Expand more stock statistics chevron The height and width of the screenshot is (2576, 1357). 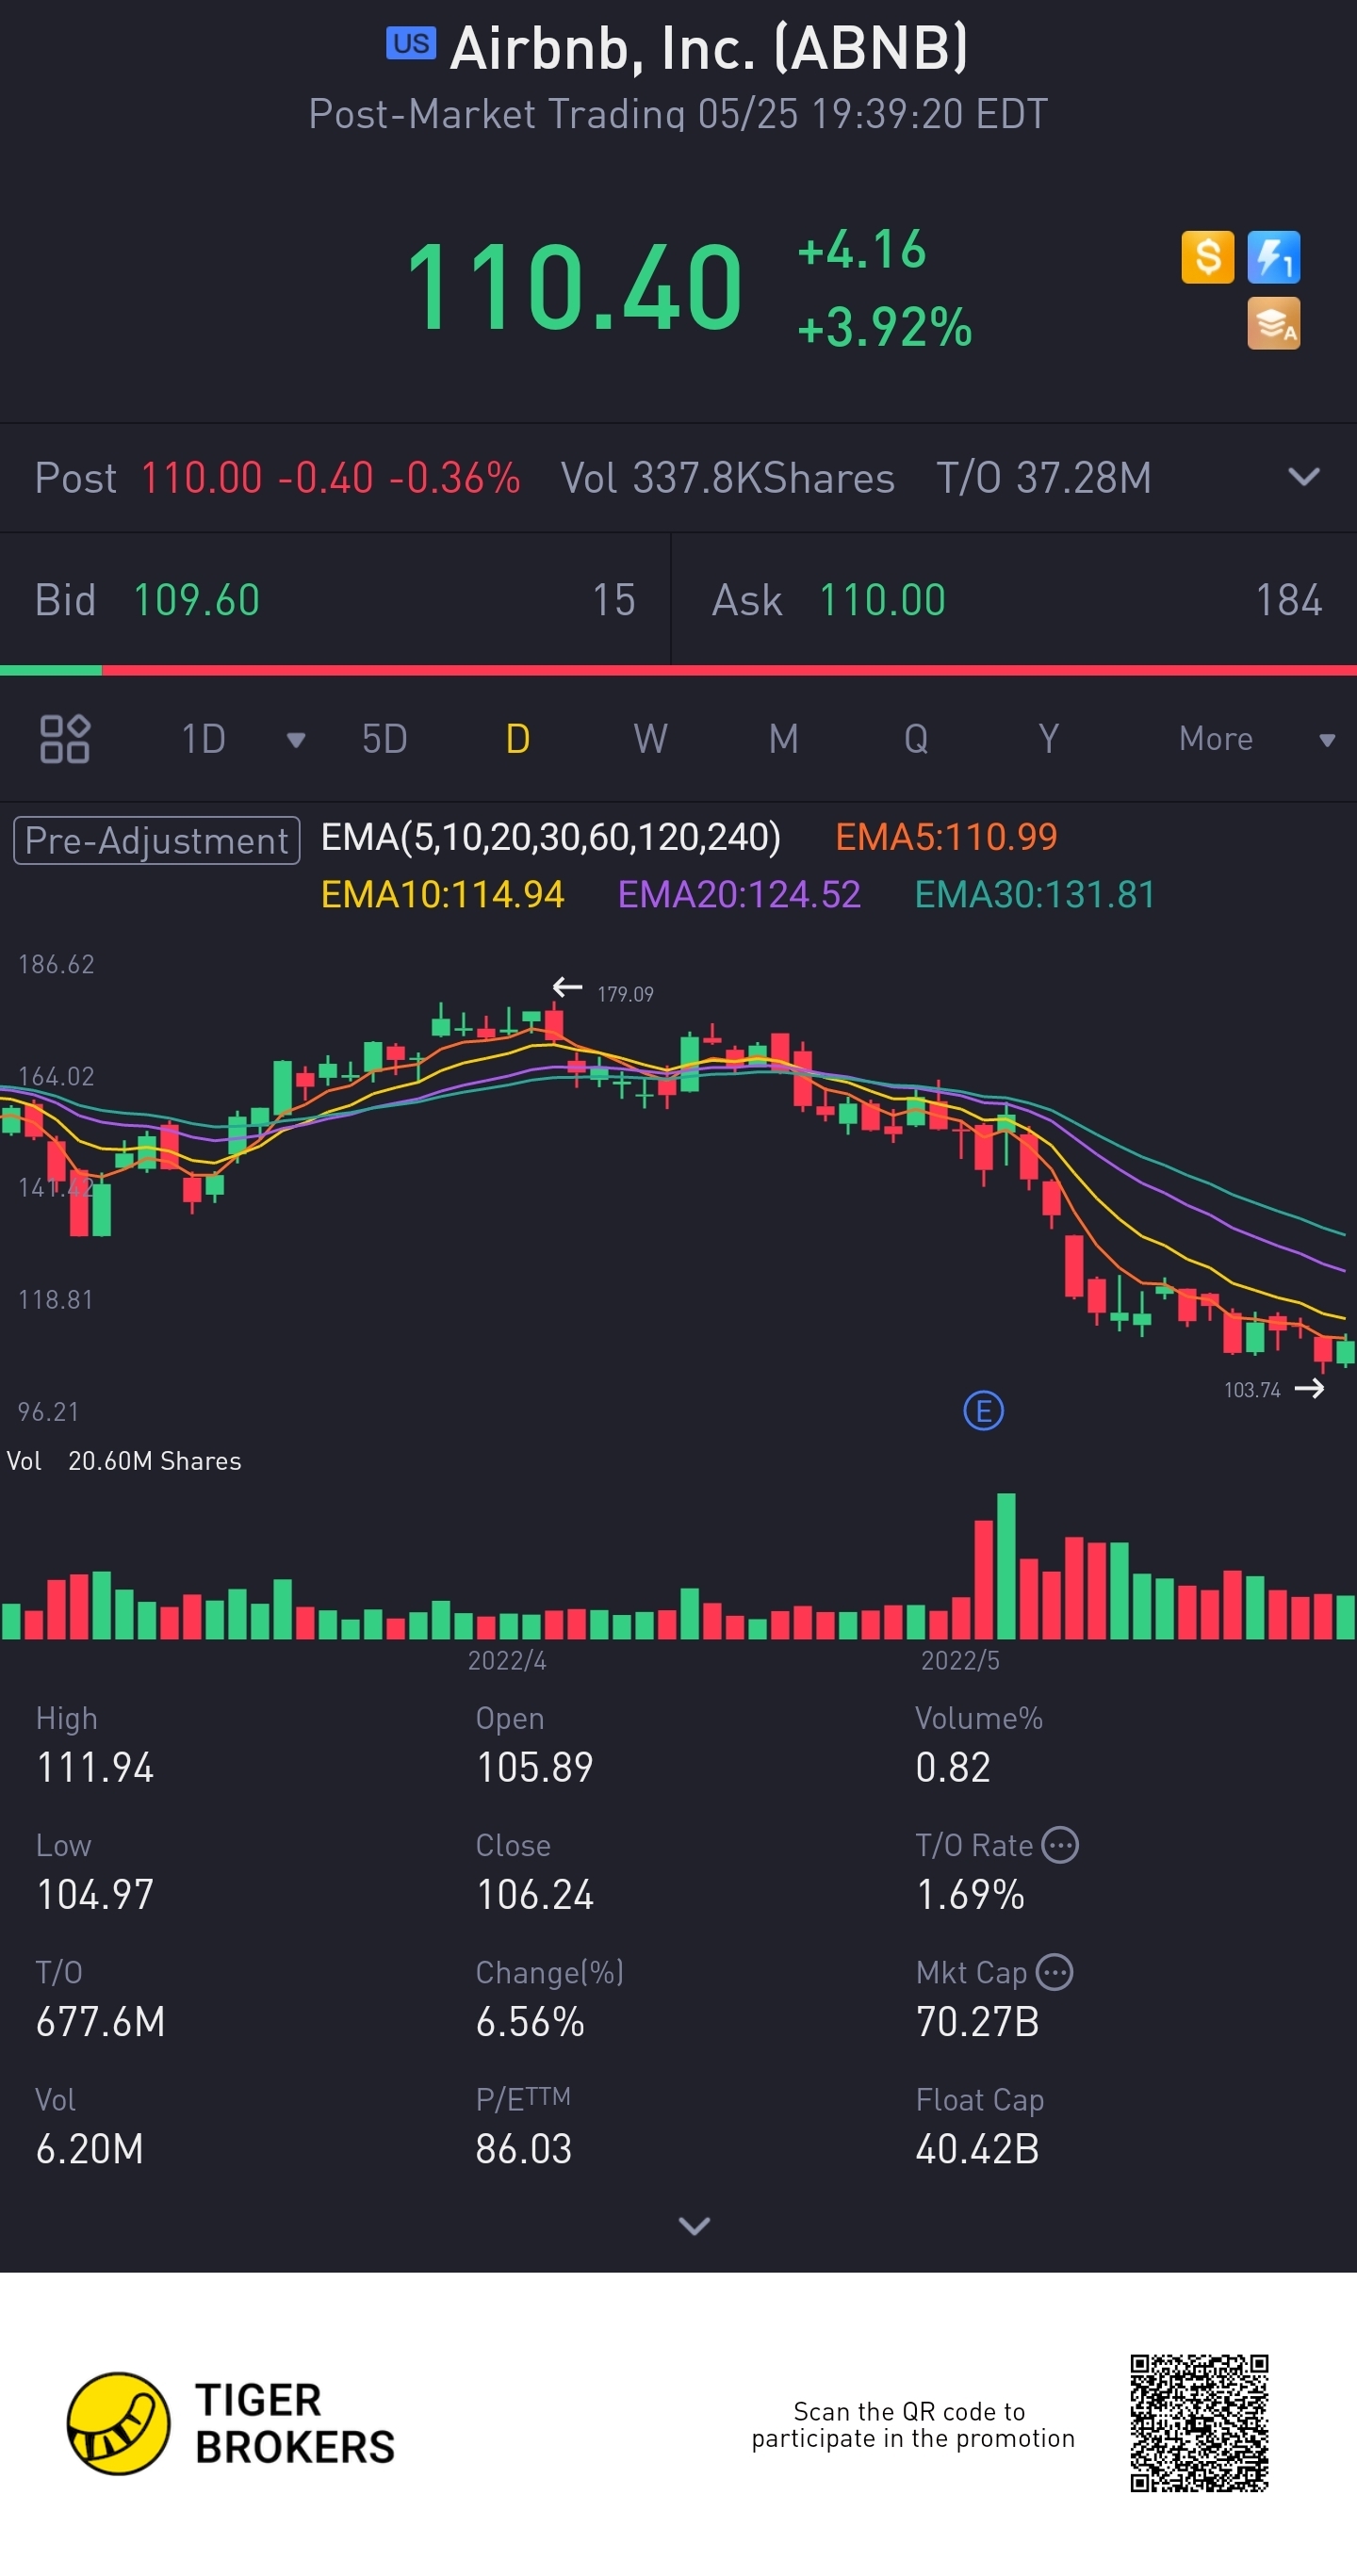pos(694,2225)
